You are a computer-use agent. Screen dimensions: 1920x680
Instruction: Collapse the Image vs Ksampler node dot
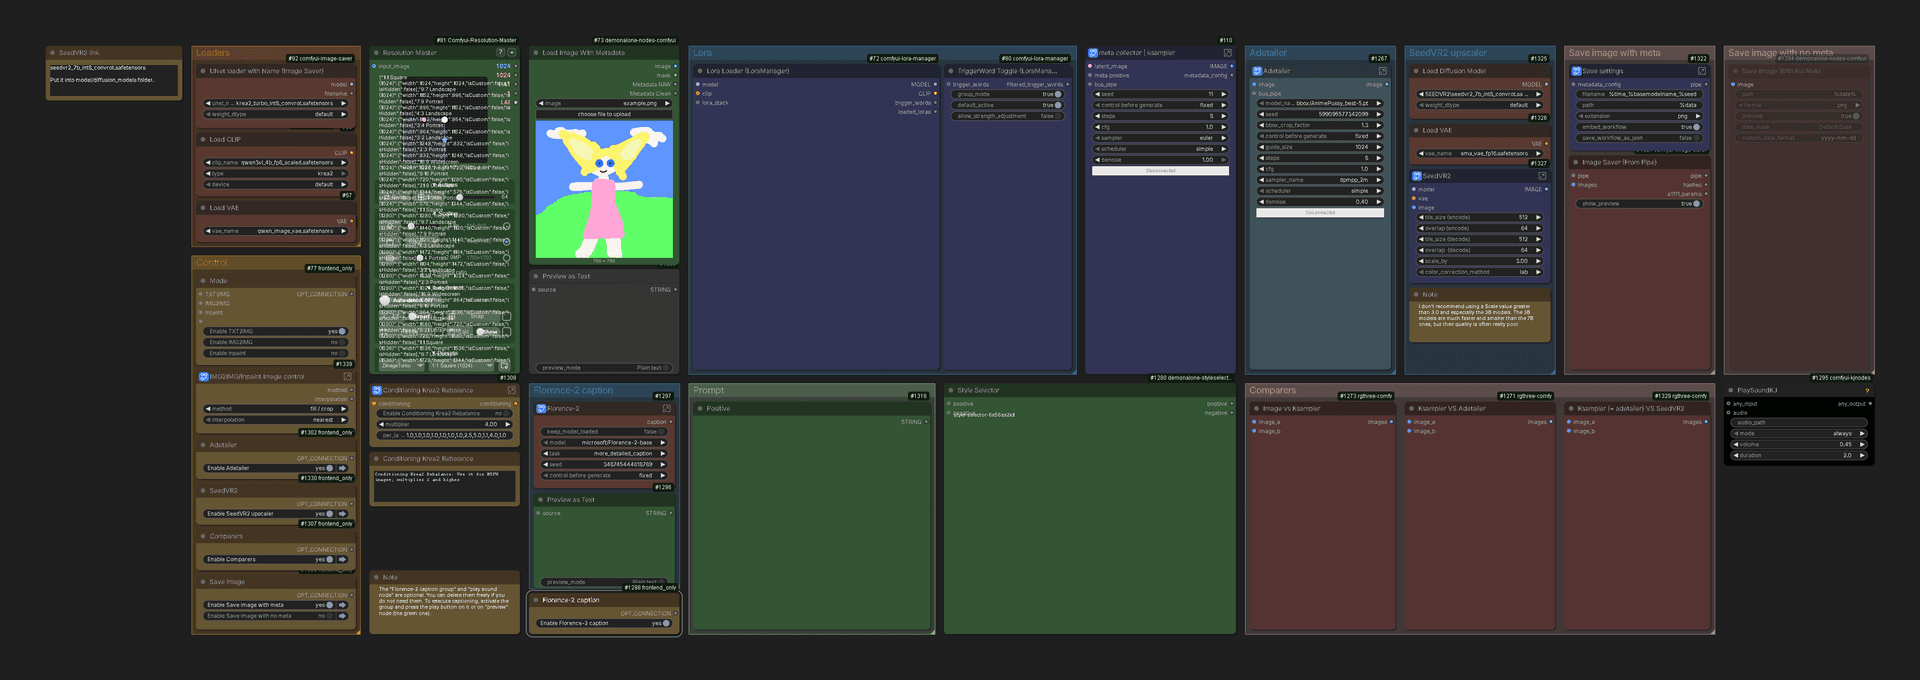click(x=1256, y=409)
